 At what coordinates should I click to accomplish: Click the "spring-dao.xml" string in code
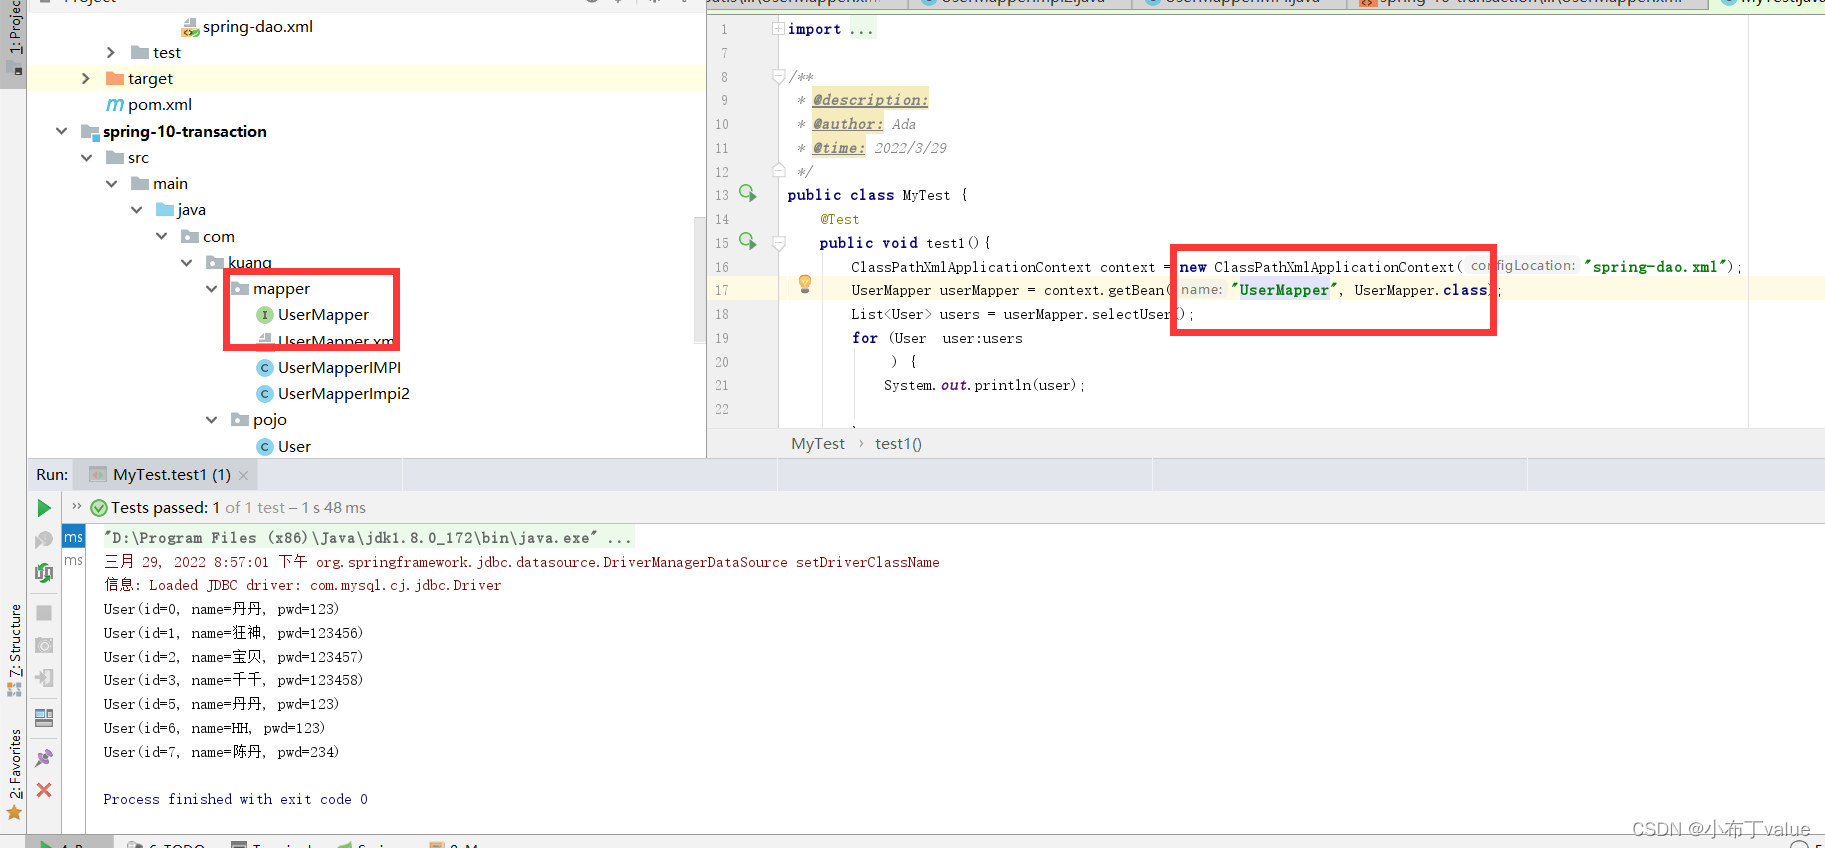click(x=1656, y=266)
